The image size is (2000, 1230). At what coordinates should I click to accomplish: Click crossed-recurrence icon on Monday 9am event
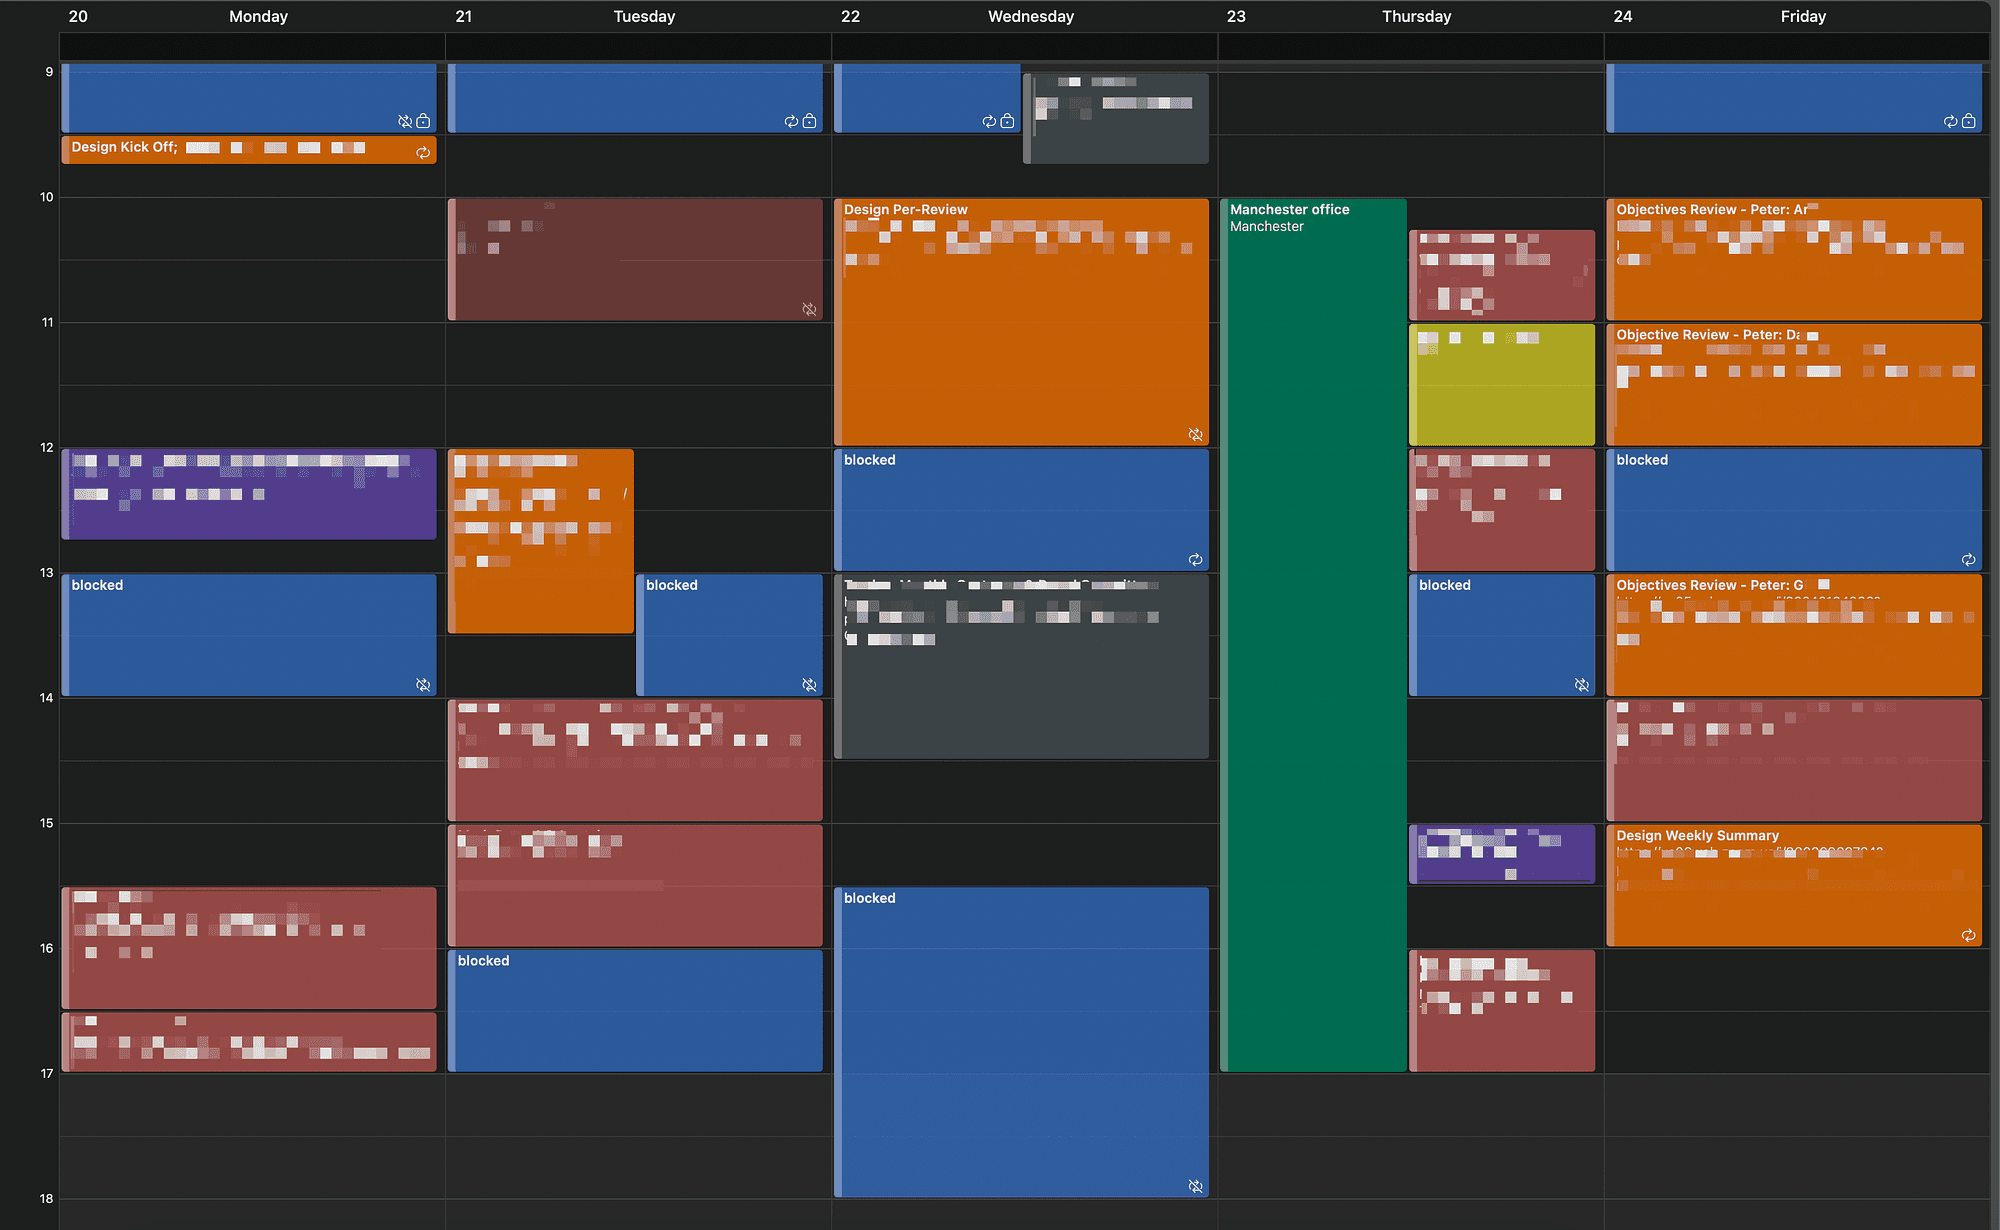pos(405,121)
